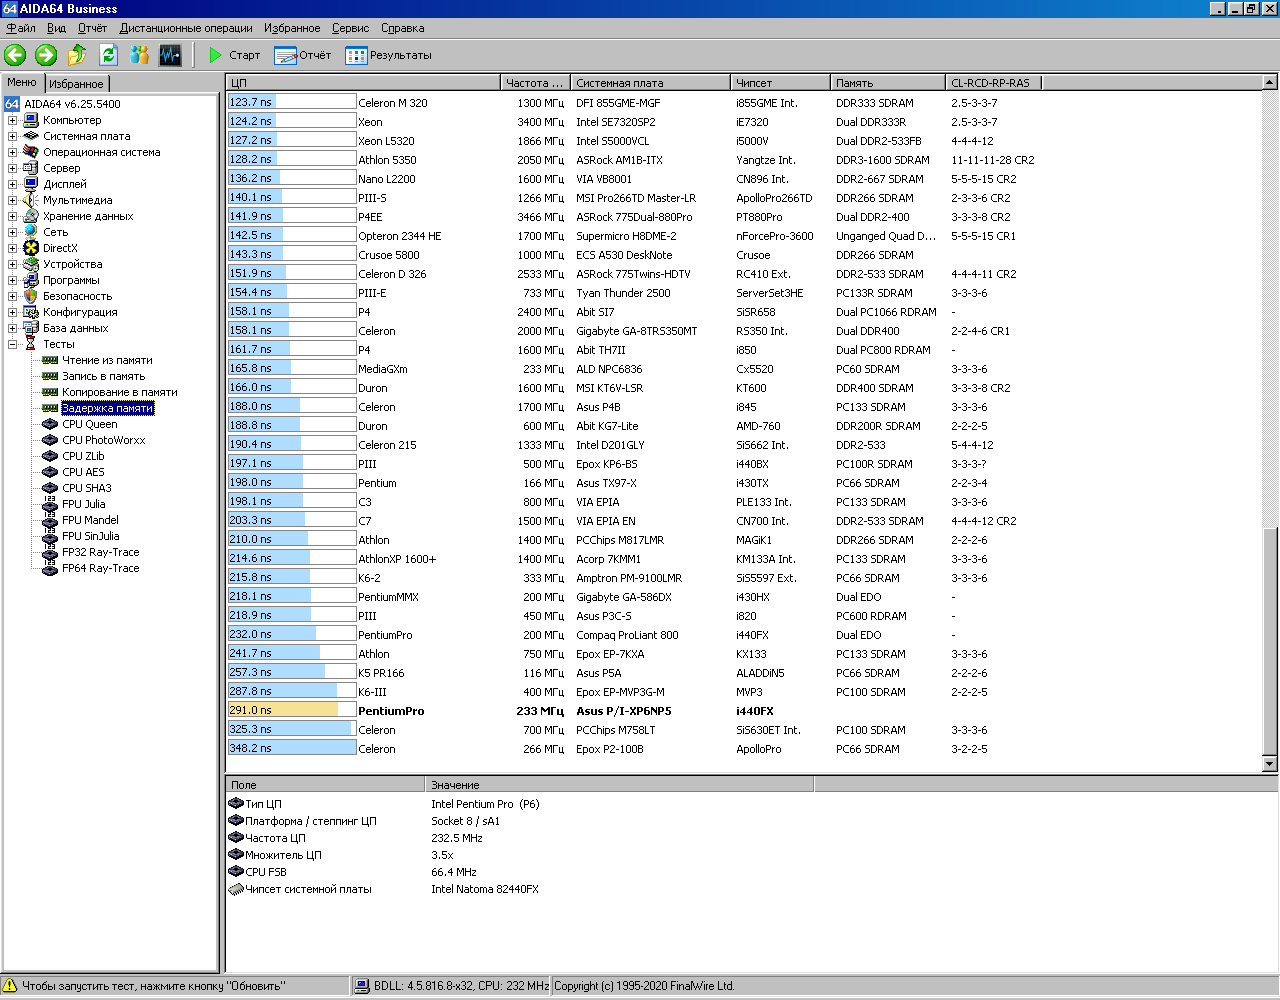Image resolution: width=1280 pixels, height=1000 pixels.
Task: Open the Чтение из памяти test
Action: coord(107,360)
